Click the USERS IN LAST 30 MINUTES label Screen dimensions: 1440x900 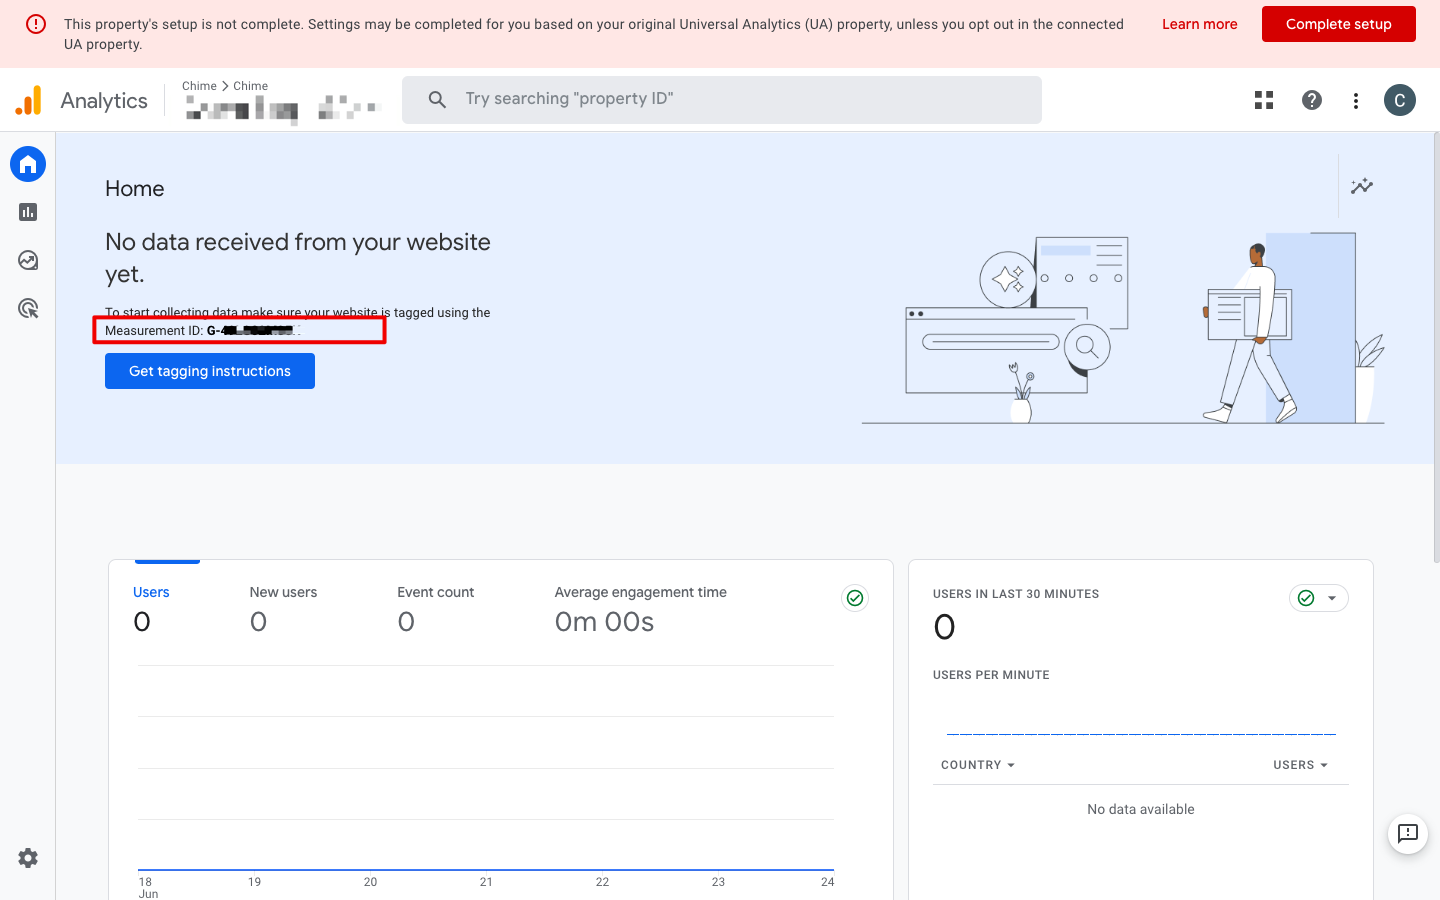[1016, 594]
